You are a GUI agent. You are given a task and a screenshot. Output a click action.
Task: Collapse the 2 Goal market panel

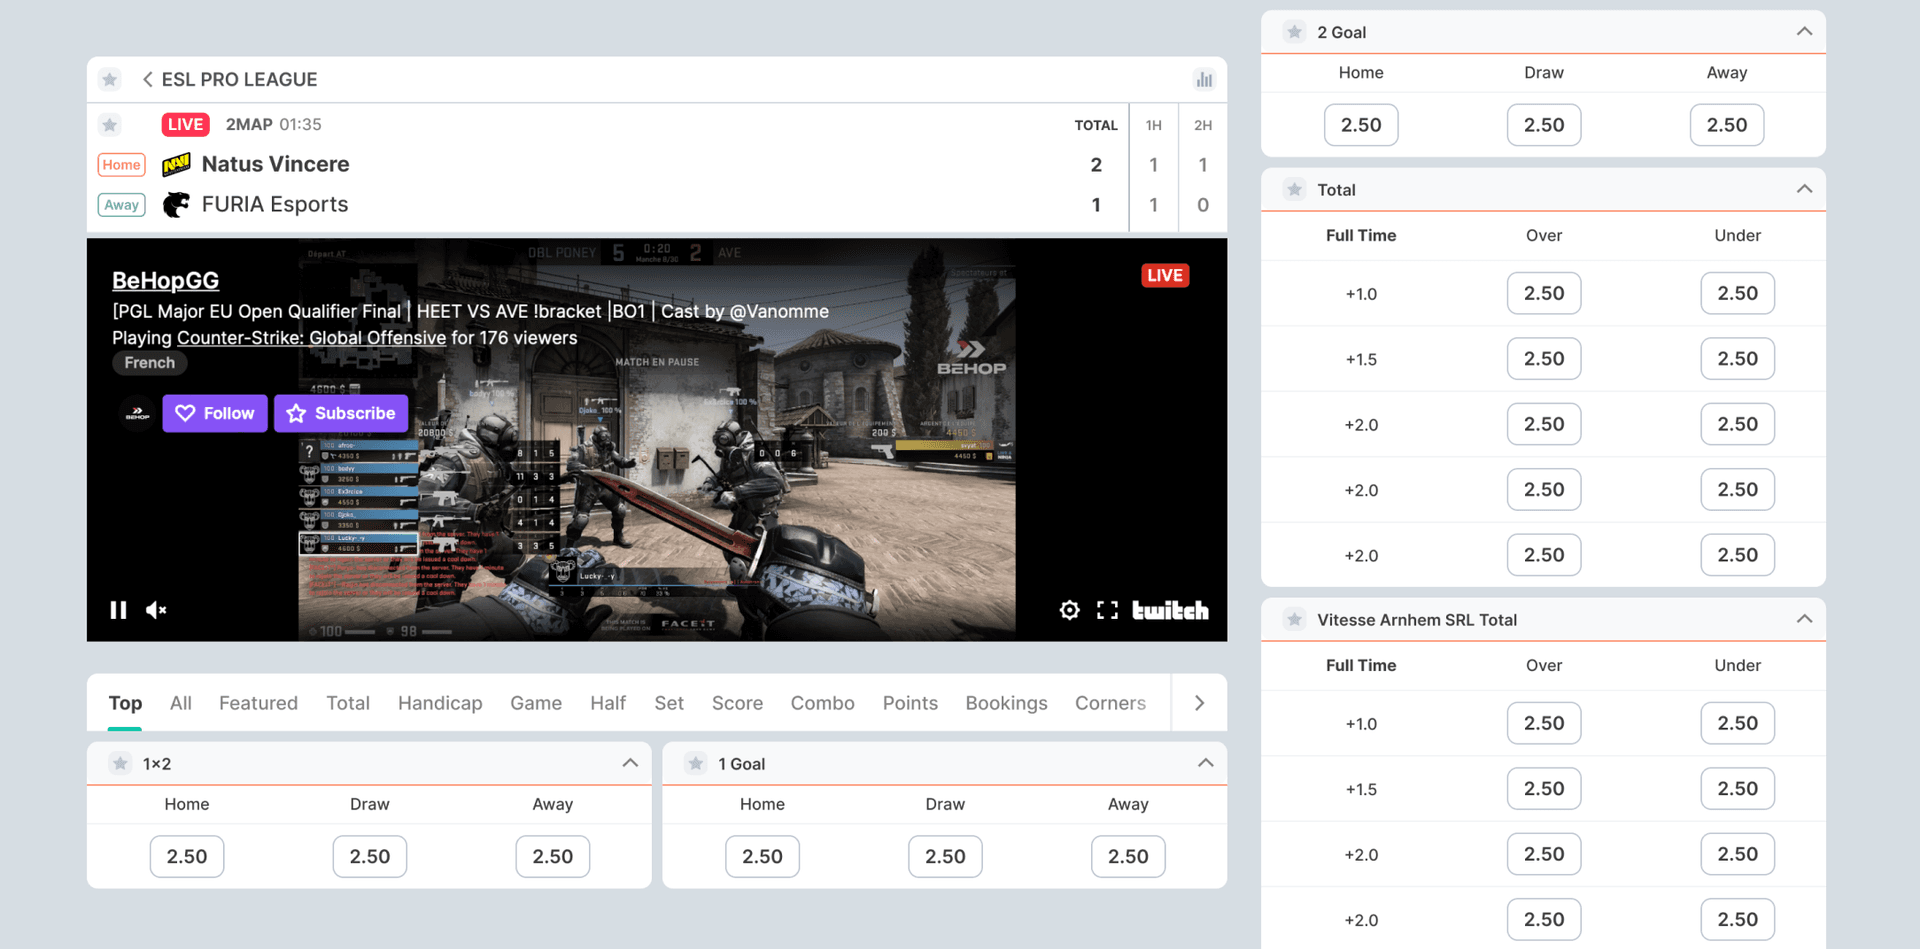1804,32
